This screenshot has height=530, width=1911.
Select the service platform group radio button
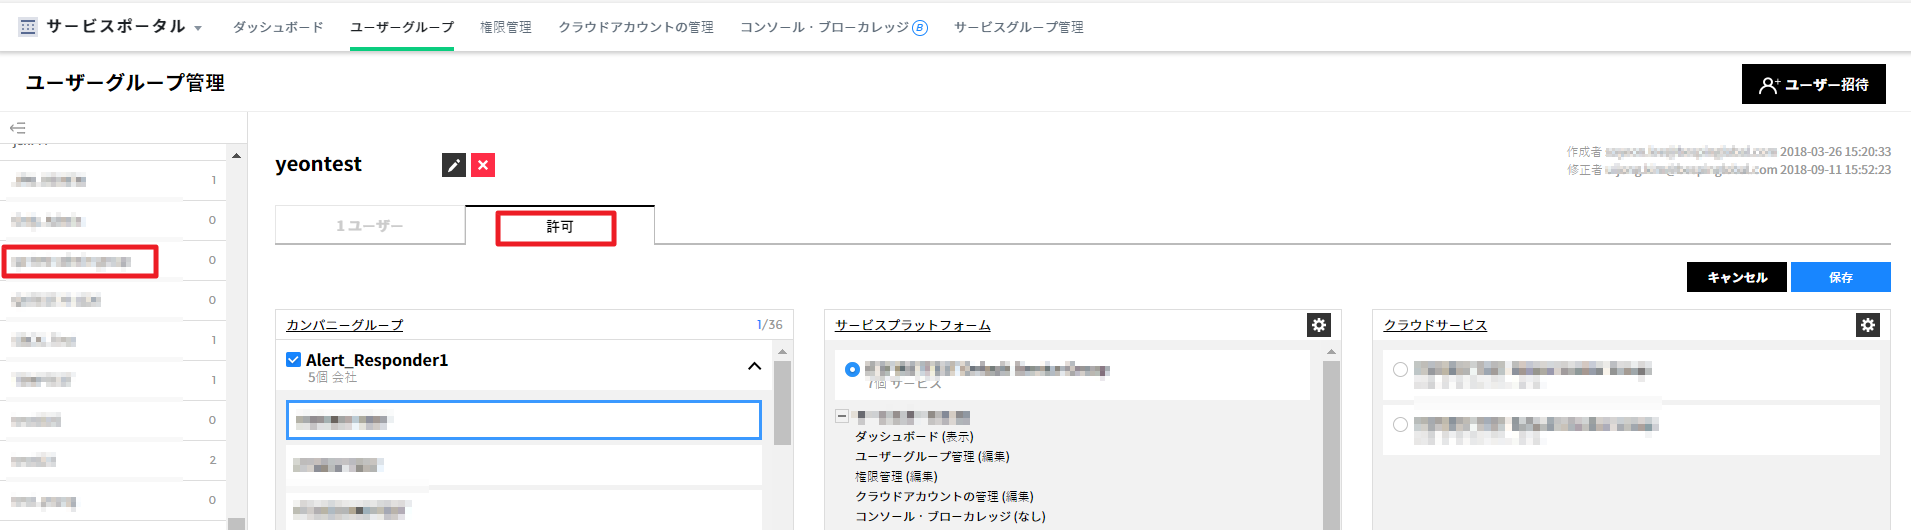pyautogui.click(x=852, y=369)
